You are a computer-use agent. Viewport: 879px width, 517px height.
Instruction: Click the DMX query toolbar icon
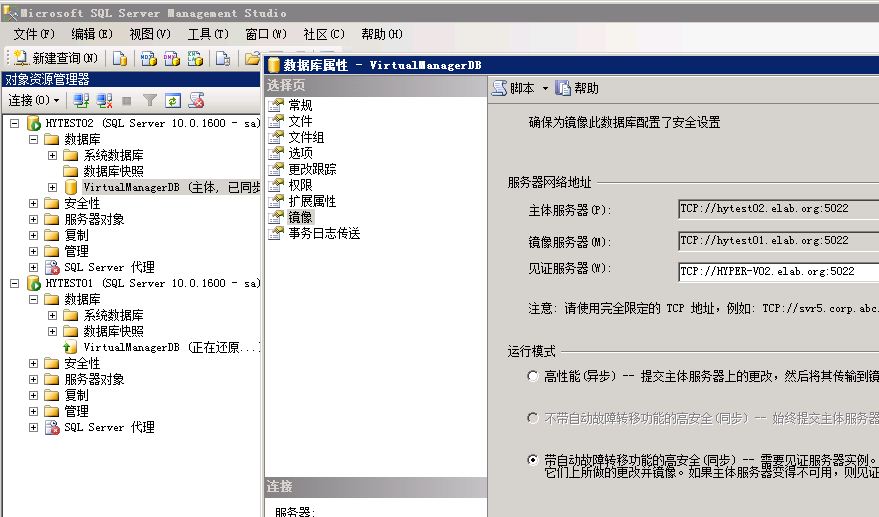click(172, 58)
